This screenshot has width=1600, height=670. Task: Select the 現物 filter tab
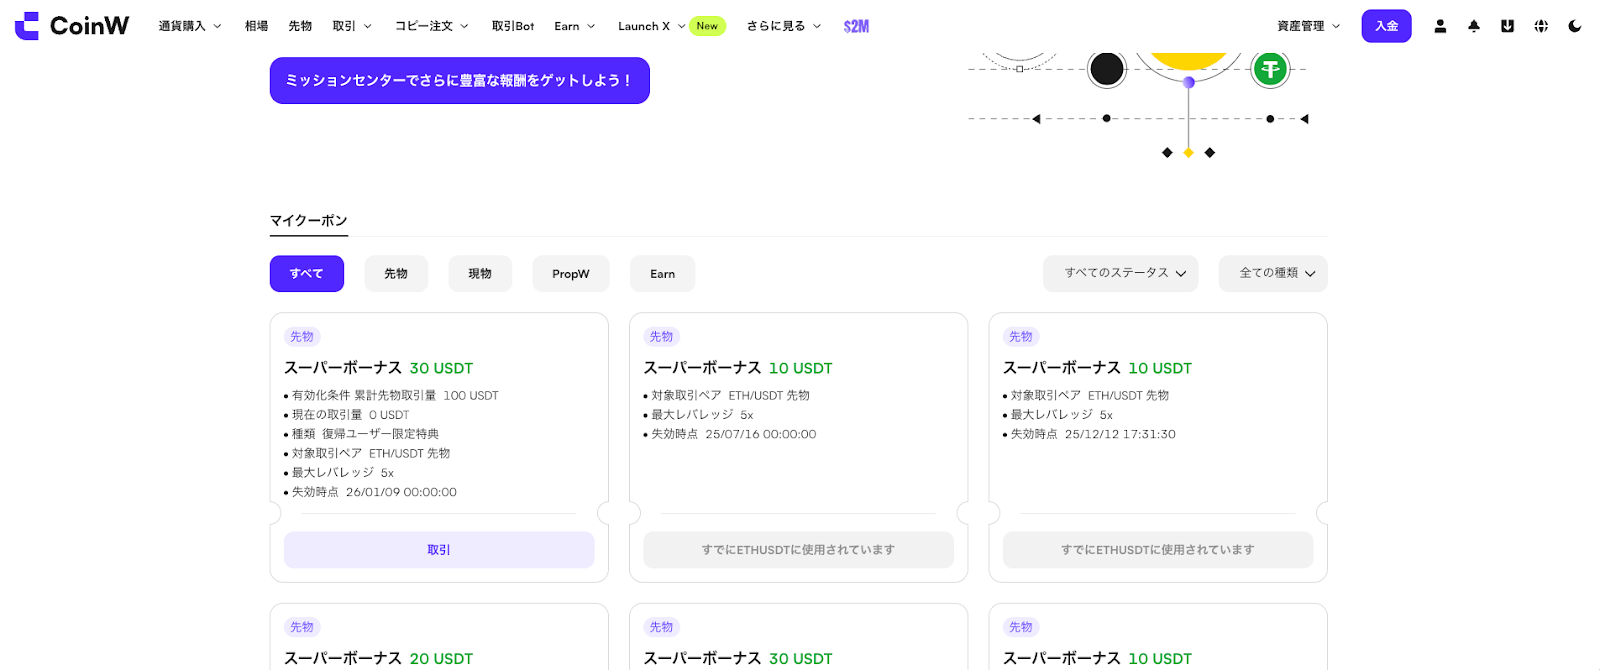pyautogui.click(x=480, y=274)
